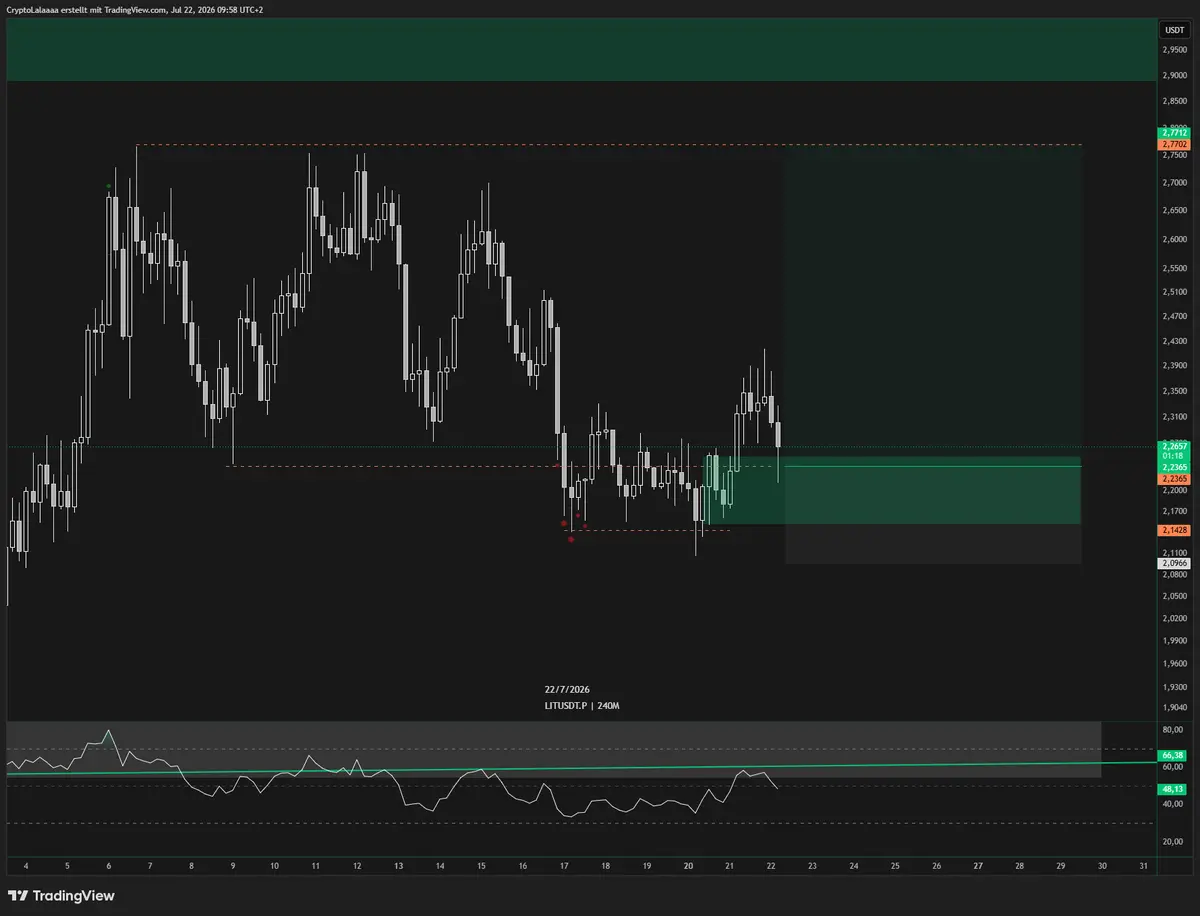Select the grey stop-loss area below the demand zone
Screen dimensions: 1200x916
click(933, 544)
